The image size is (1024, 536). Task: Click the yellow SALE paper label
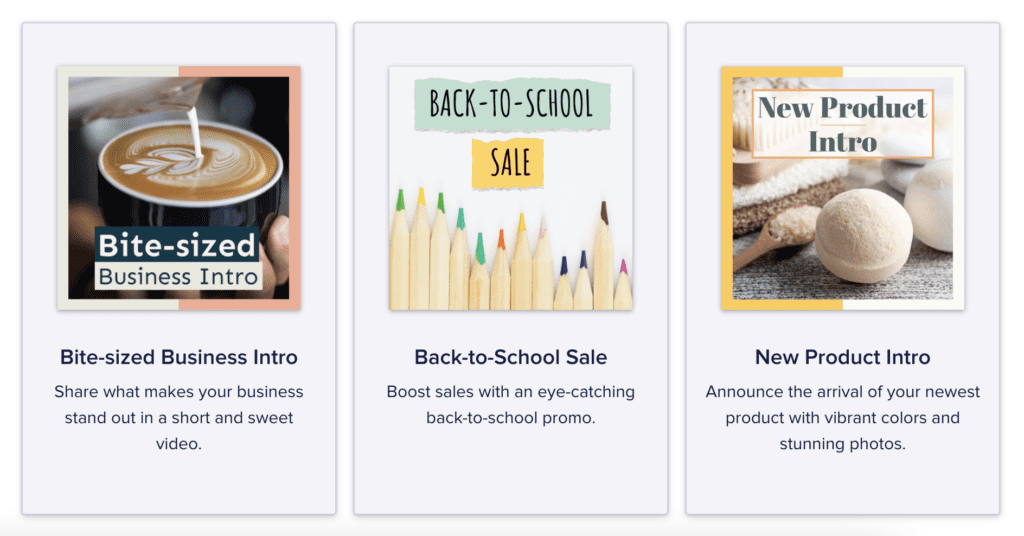coord(510,163)
